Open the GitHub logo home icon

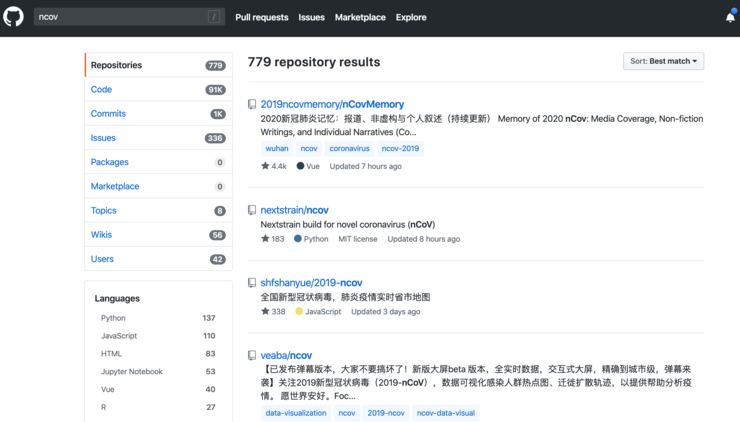(13, 17)
